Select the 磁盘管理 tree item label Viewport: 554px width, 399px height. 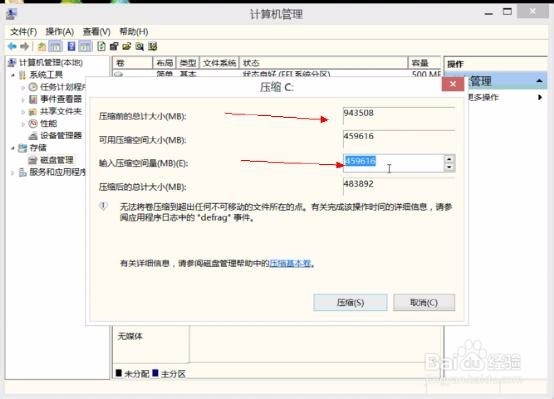click(x=57, y=160)
